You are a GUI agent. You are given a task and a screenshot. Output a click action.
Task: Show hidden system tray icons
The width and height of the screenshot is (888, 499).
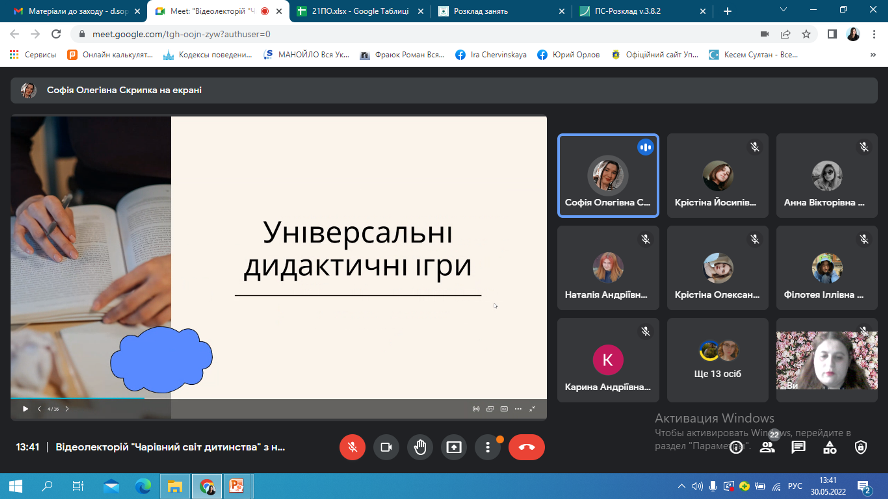tap(682, 486)
